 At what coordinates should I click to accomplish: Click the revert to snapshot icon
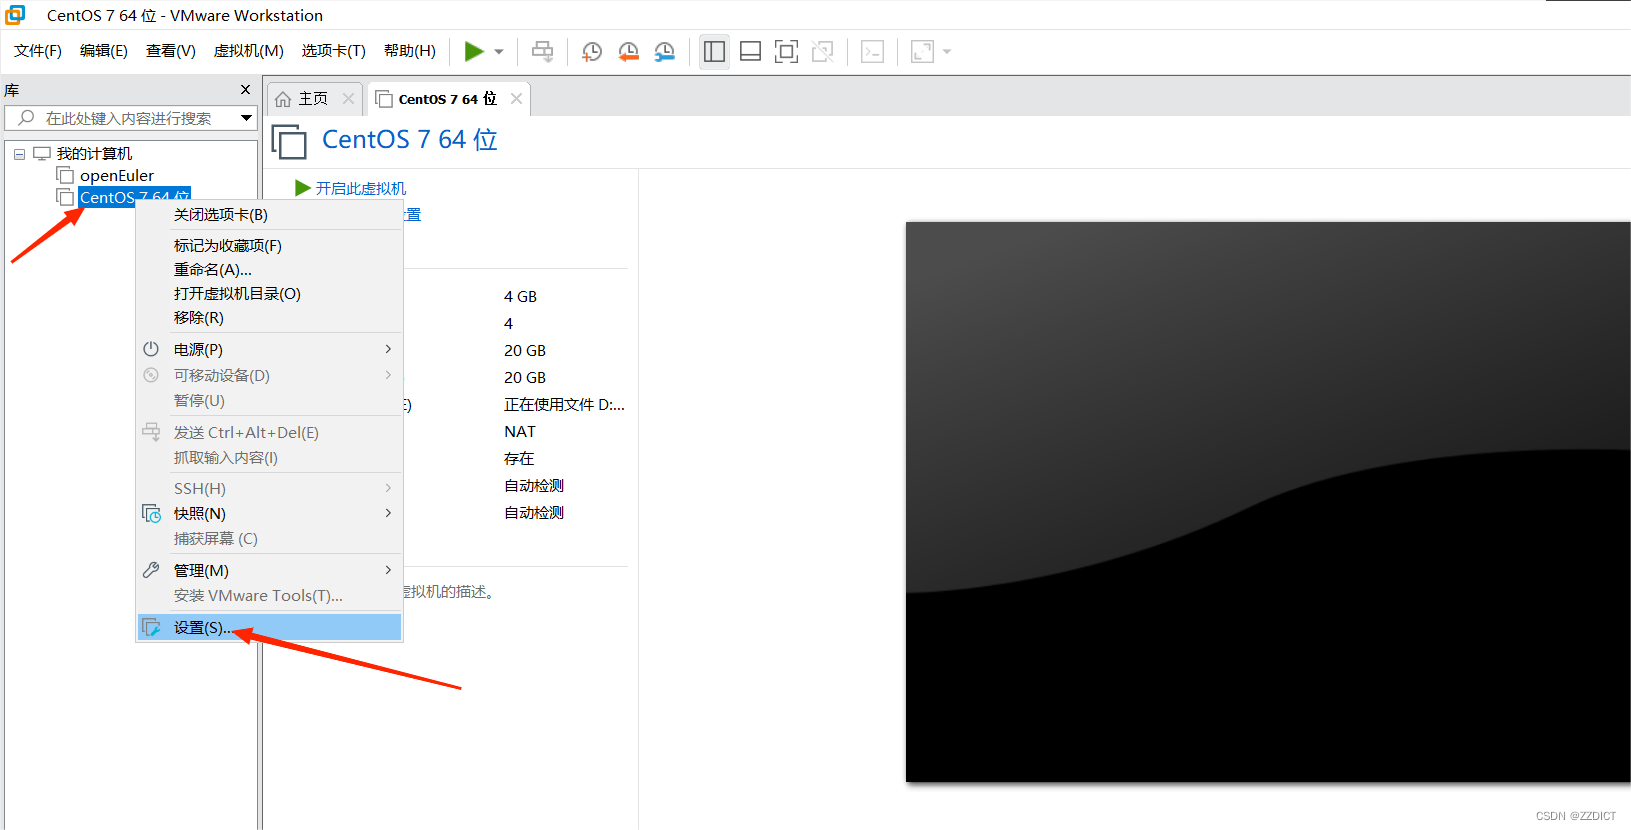[x=628, y=51]
